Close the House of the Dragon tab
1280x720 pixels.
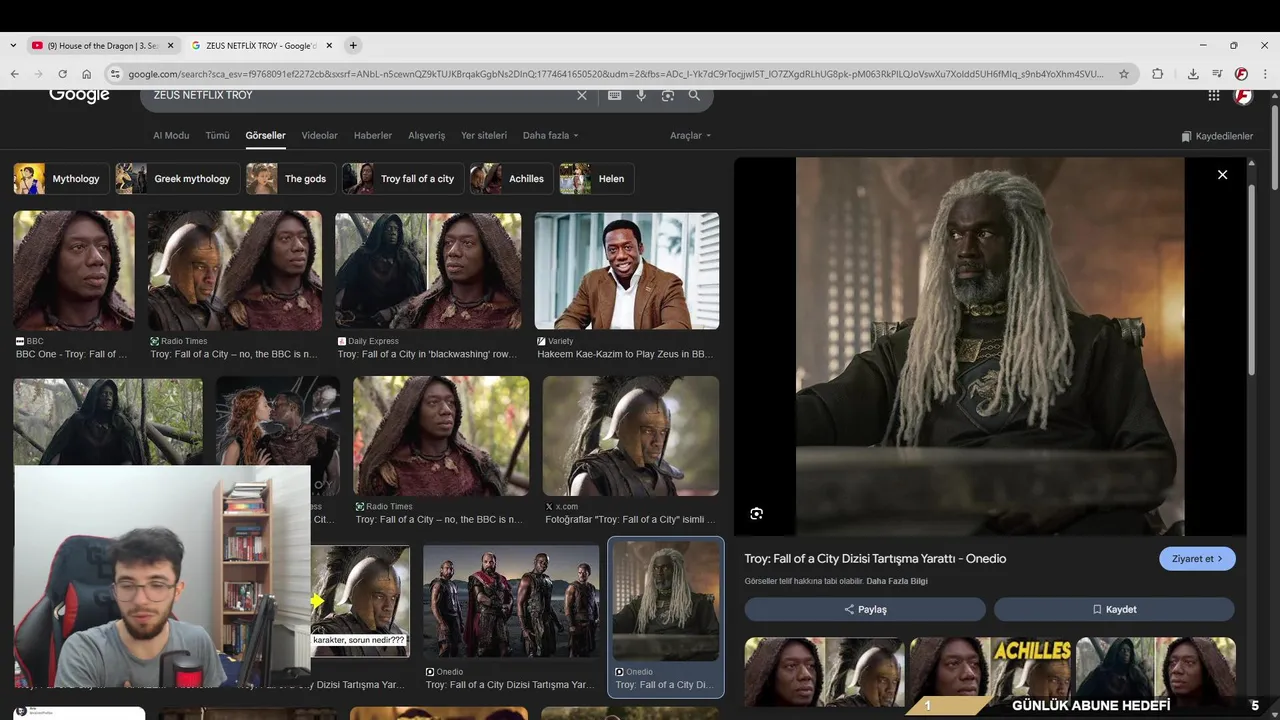tap(170, 45)
